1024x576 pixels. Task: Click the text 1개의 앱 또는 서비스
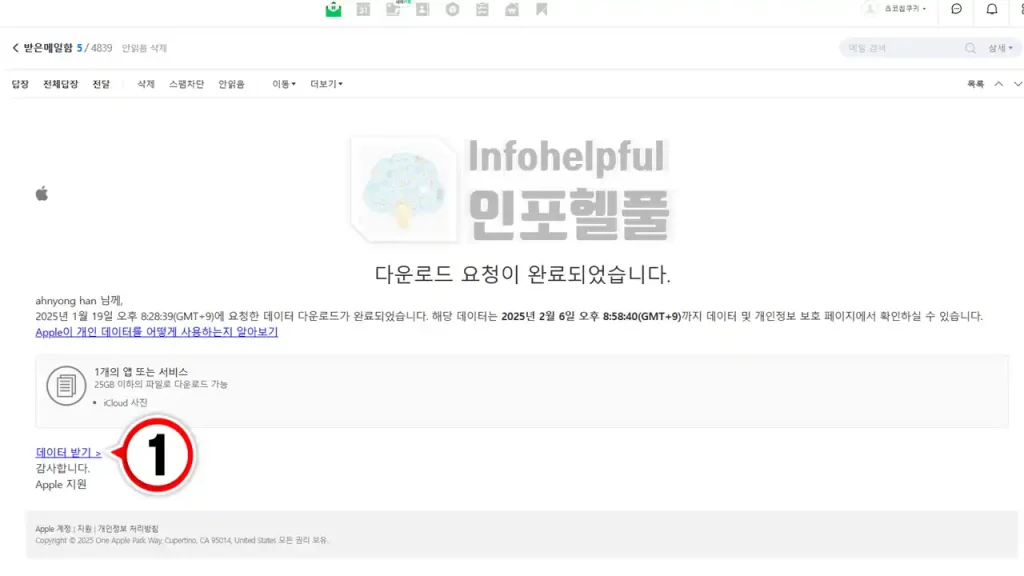[141, 372]
